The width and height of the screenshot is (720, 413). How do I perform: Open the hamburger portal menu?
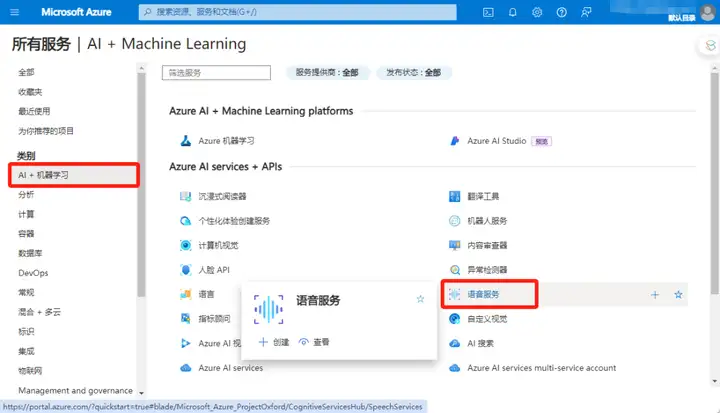click(15, 12)
